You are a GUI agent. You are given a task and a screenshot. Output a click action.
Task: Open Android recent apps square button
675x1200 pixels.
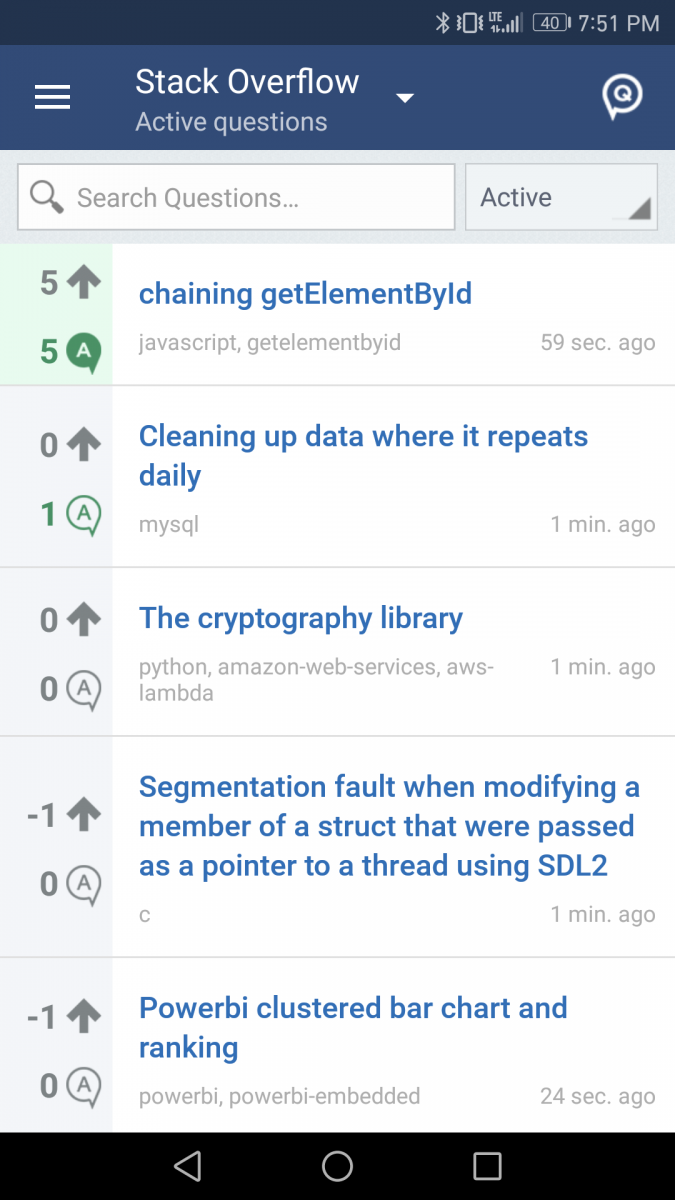[487, 1166]
